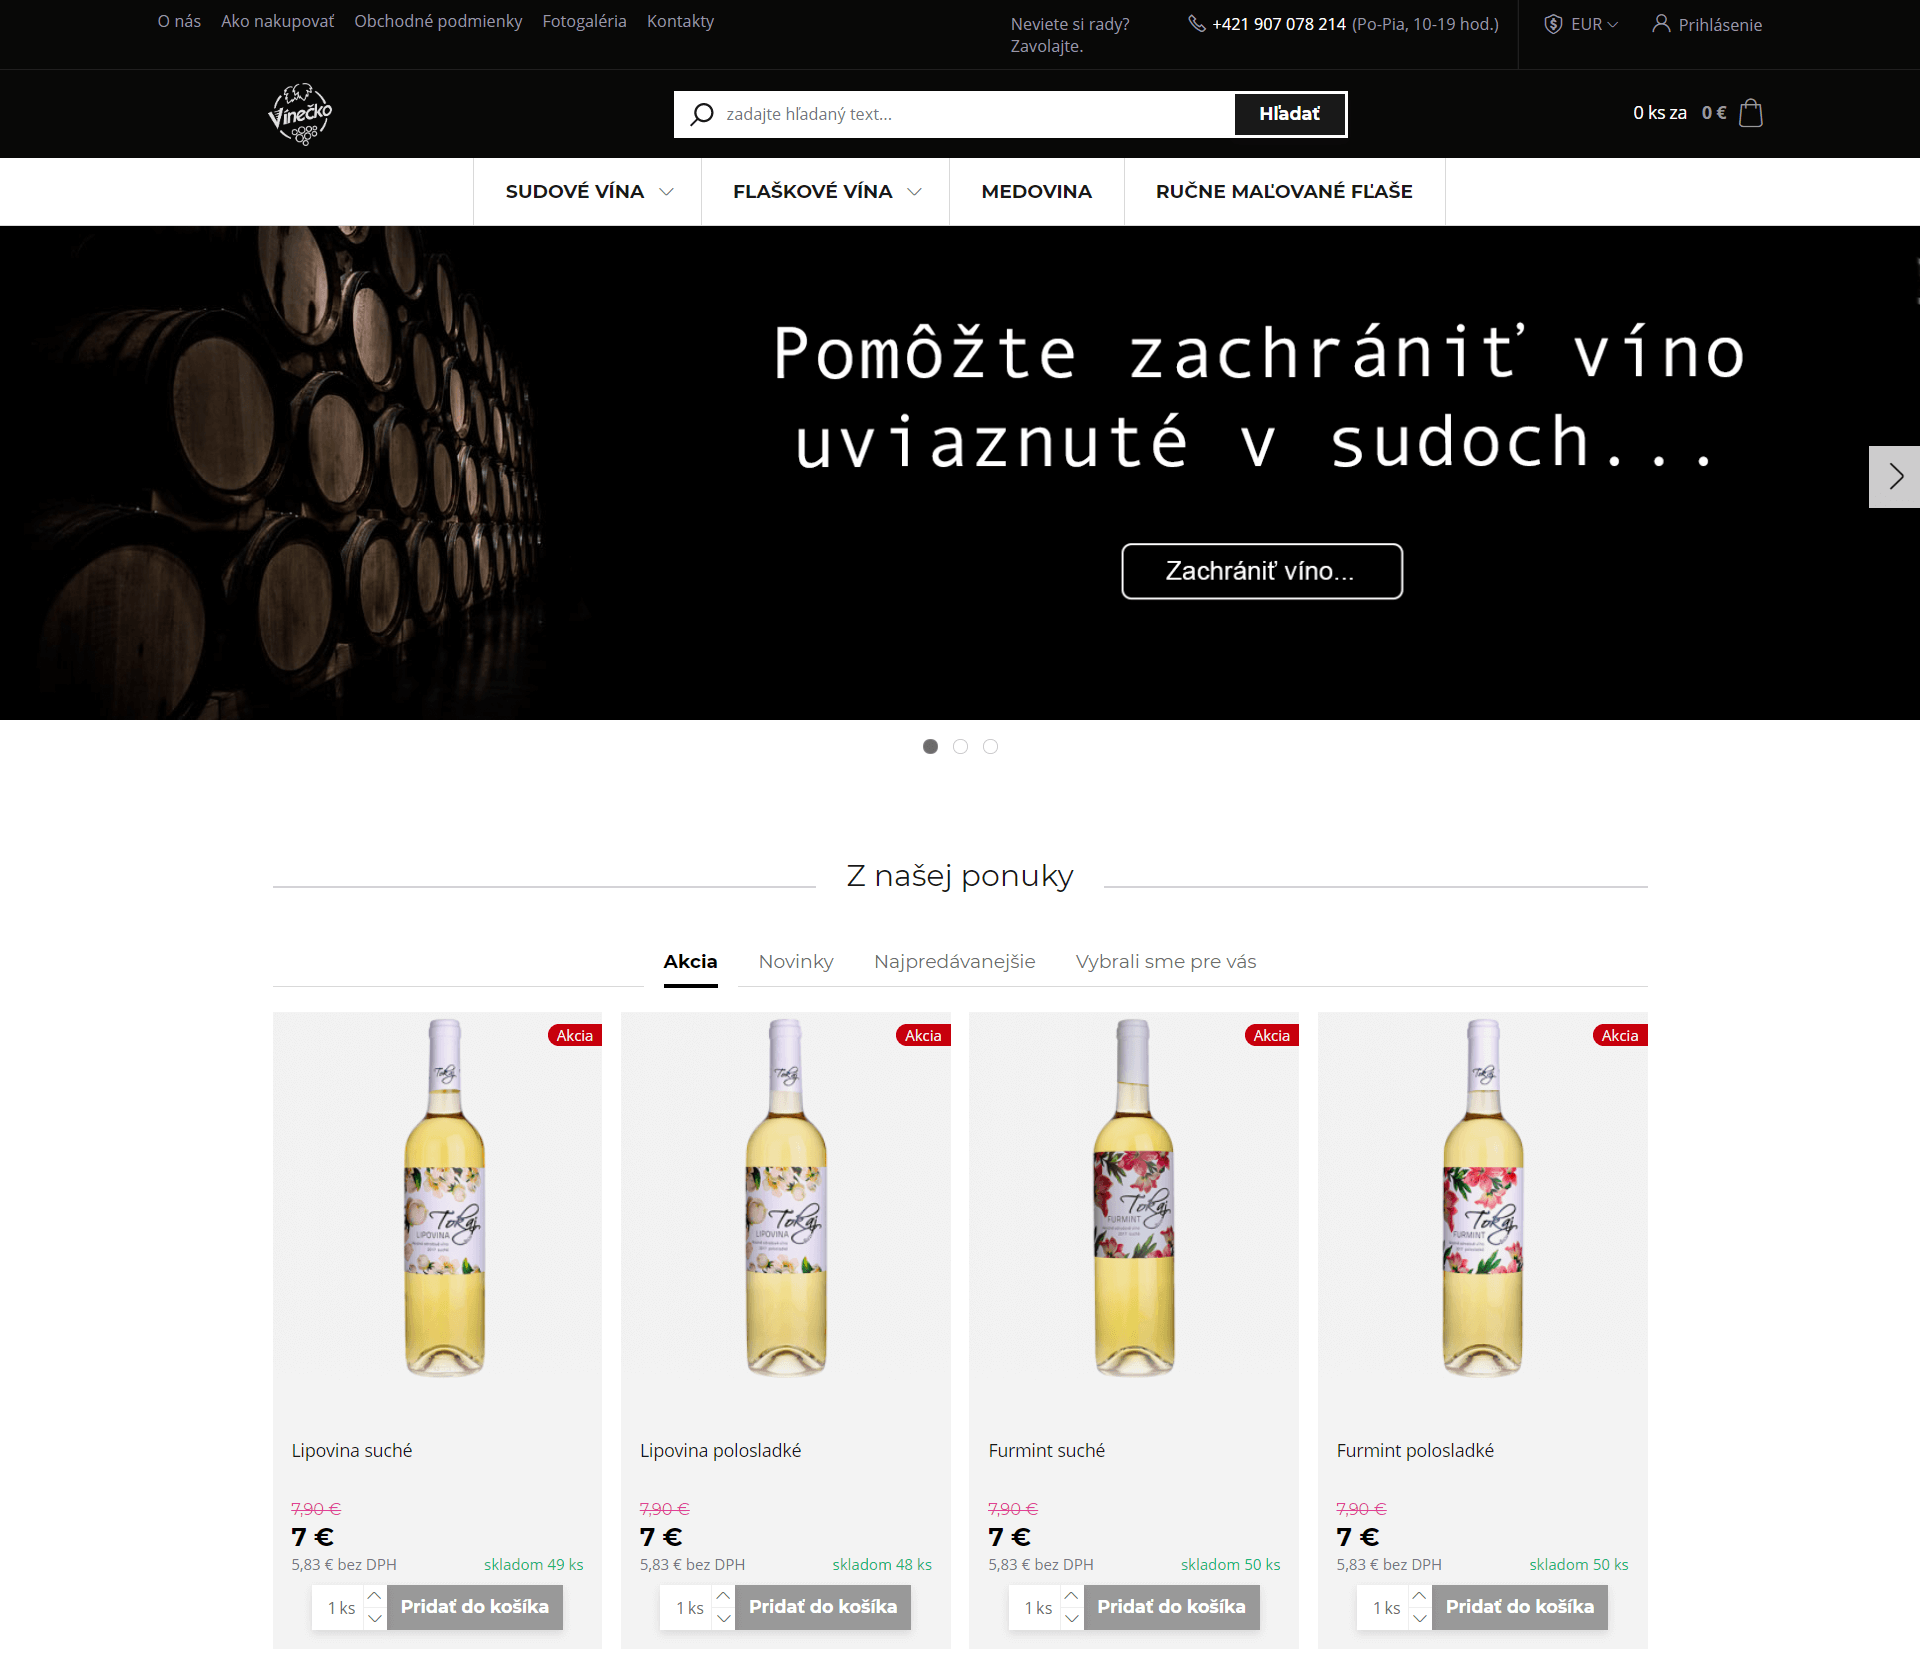1920x1665 pixels.
Task: Expand the Flaškové vína menu
Action: click(x=826, y=192)
